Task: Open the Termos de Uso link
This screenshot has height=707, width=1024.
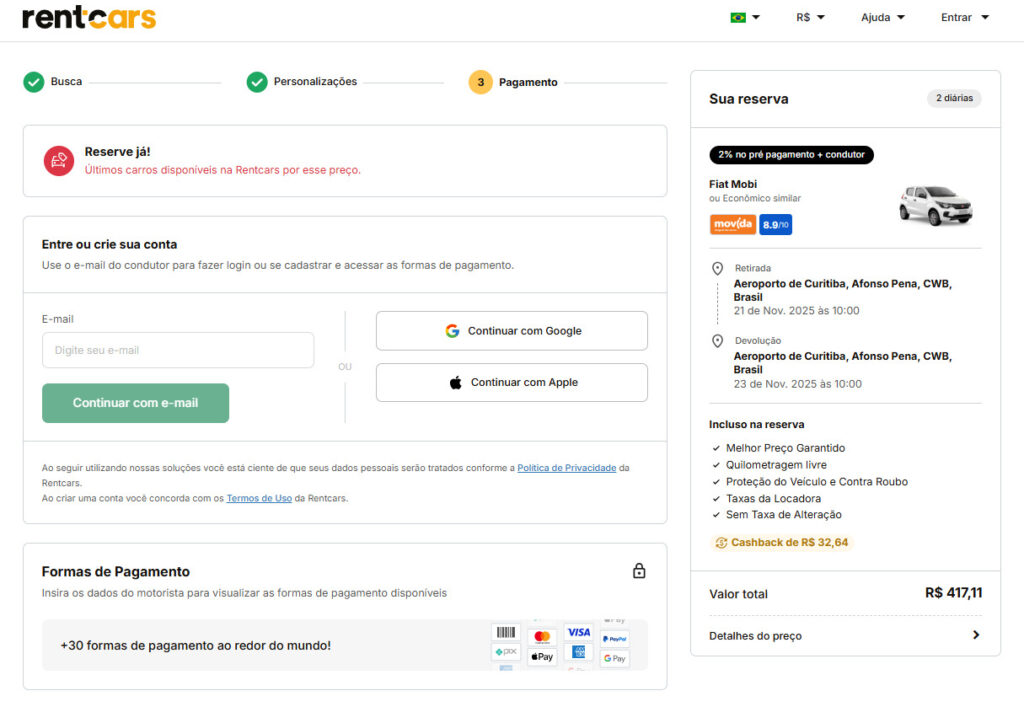Action: pos(259,498)
